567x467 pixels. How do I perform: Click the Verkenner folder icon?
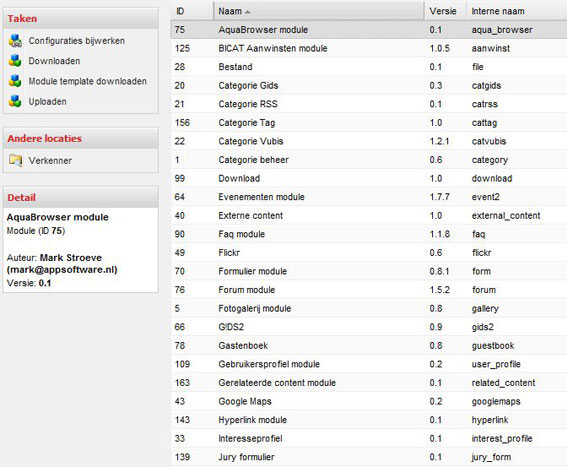[16, 160]
